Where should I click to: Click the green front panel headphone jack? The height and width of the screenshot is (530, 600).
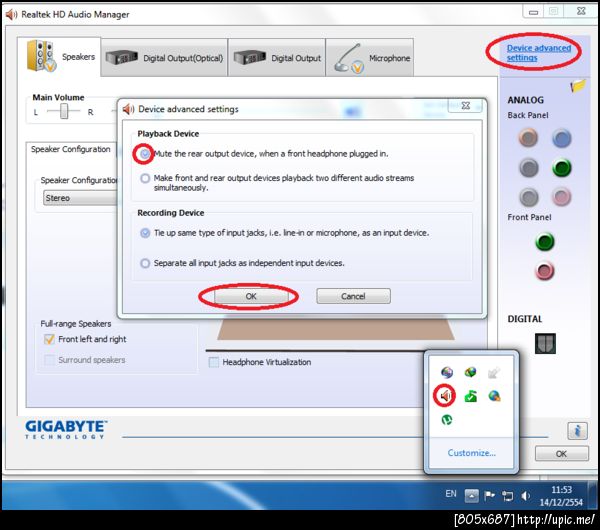pyautogui.click(x=544, y=241)
